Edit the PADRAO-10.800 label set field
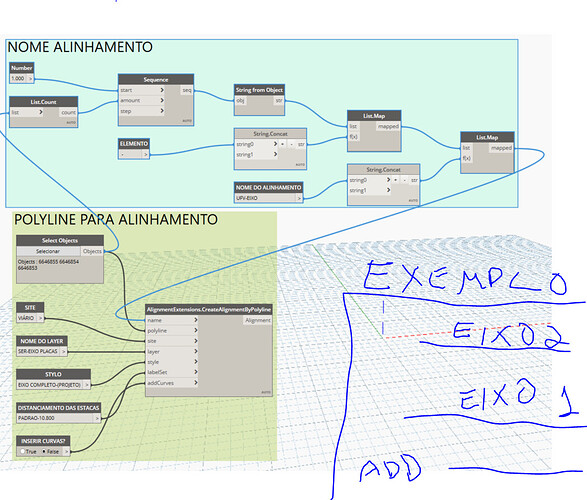The image size is (587, 500). pyautogui.click(x=55, y=418)
